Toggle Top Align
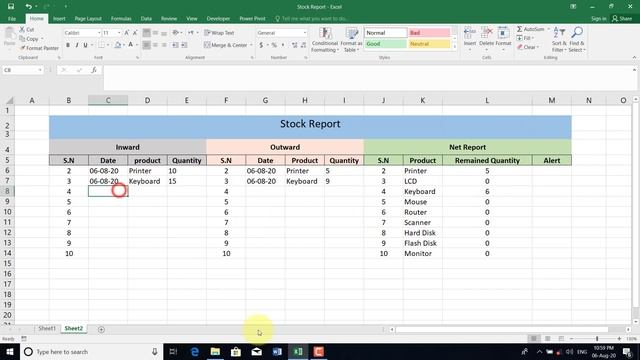Image resolution: width=640 pixels, height=360 pixels. 147,33
